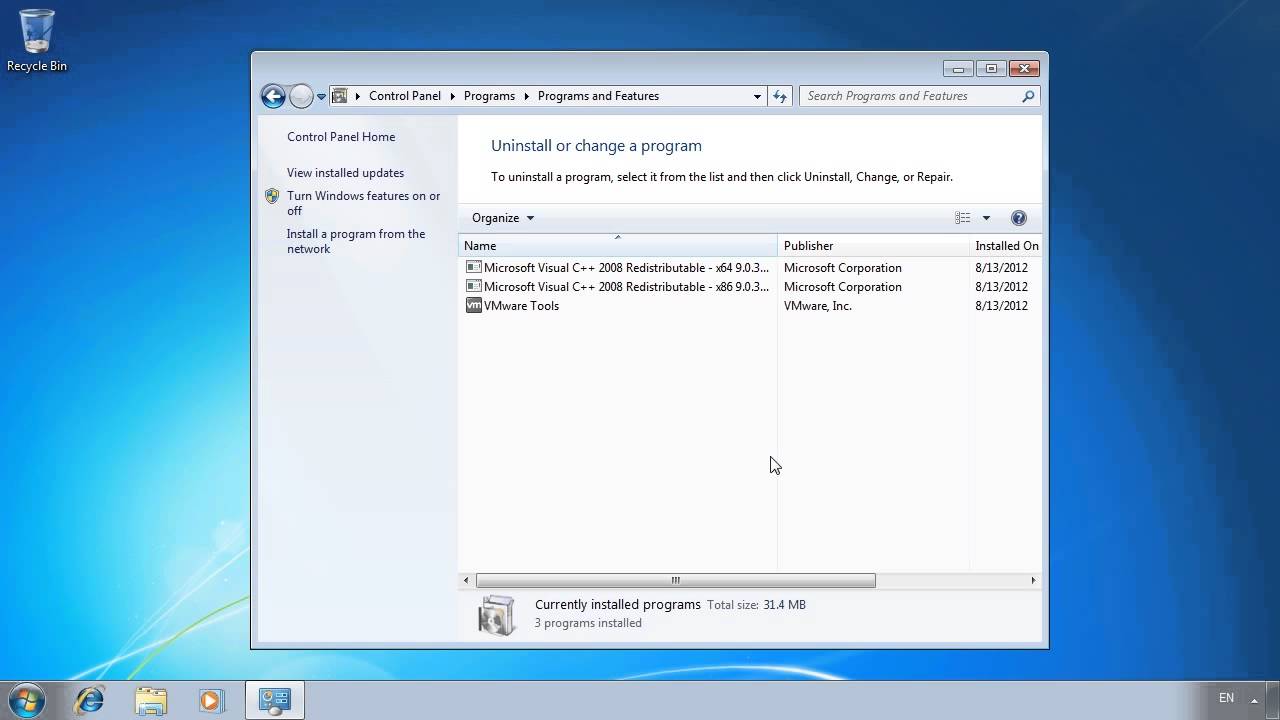Image resolution: width=1280 pixels, height=720 pixels.
Task: Click the Help question mark icon
Action: coord(1019,218)
